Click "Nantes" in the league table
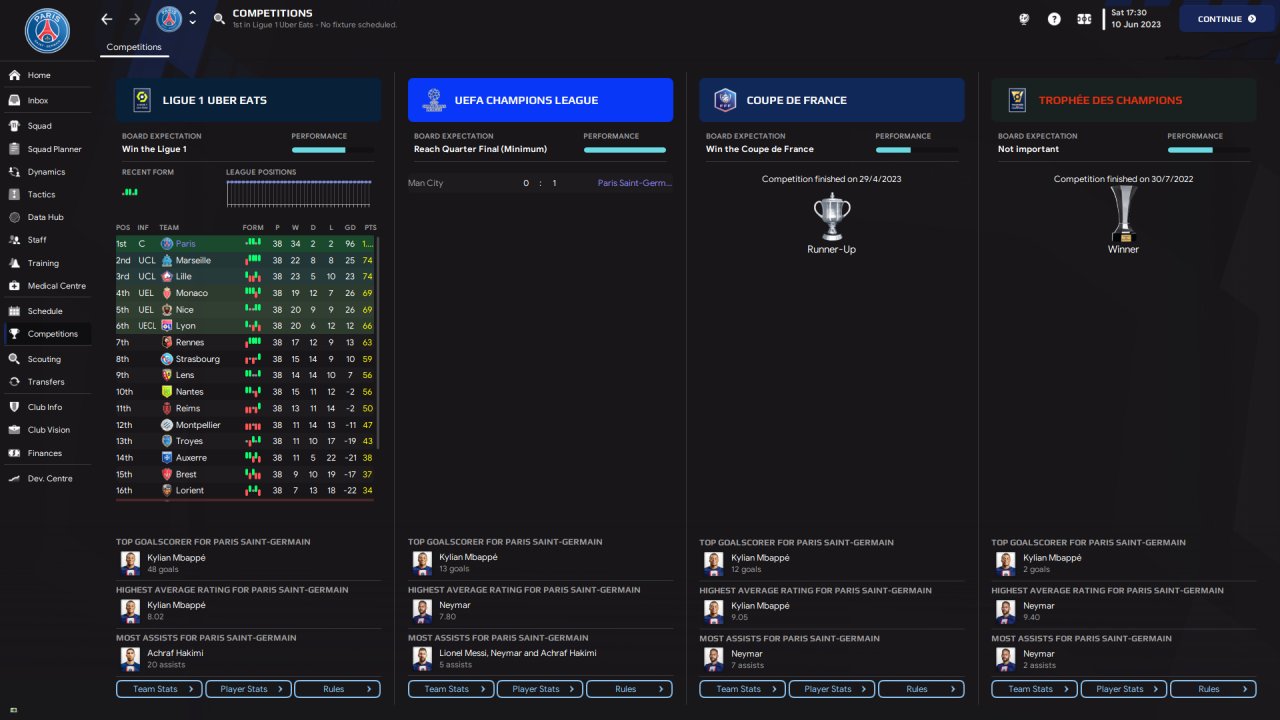This screenshot has width=1280, height=720. pyautogui.click(x=190, y=392)
